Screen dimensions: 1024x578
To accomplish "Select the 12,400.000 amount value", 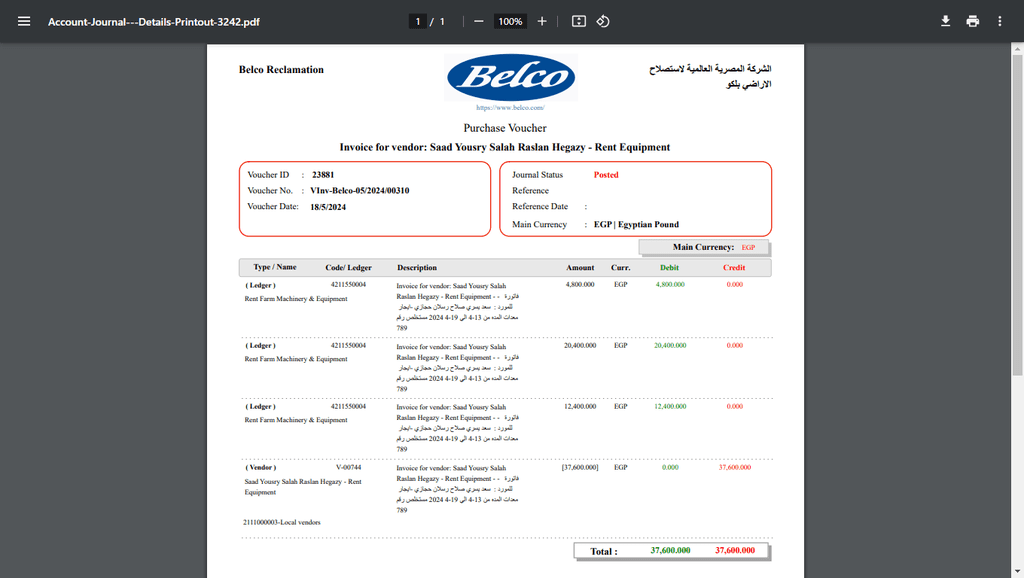I will pos(580,406).
